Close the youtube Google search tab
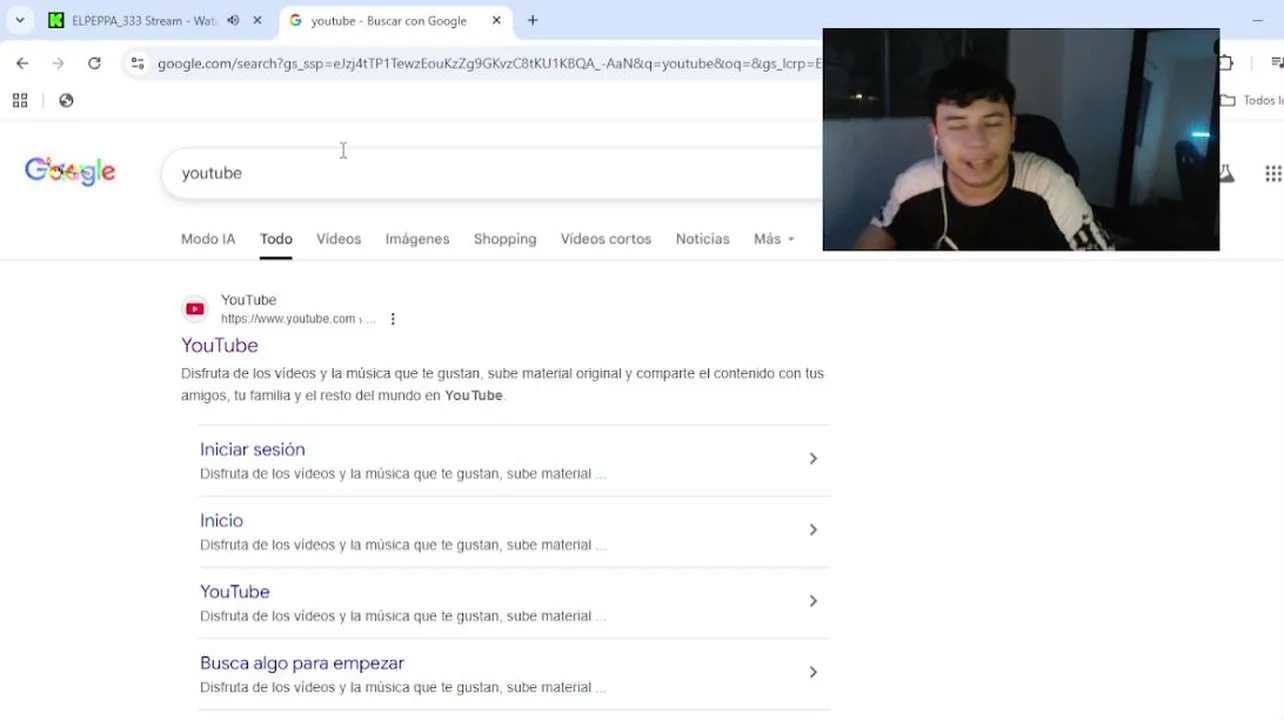Screen dimensions: 1284x720 pos(496,20)
